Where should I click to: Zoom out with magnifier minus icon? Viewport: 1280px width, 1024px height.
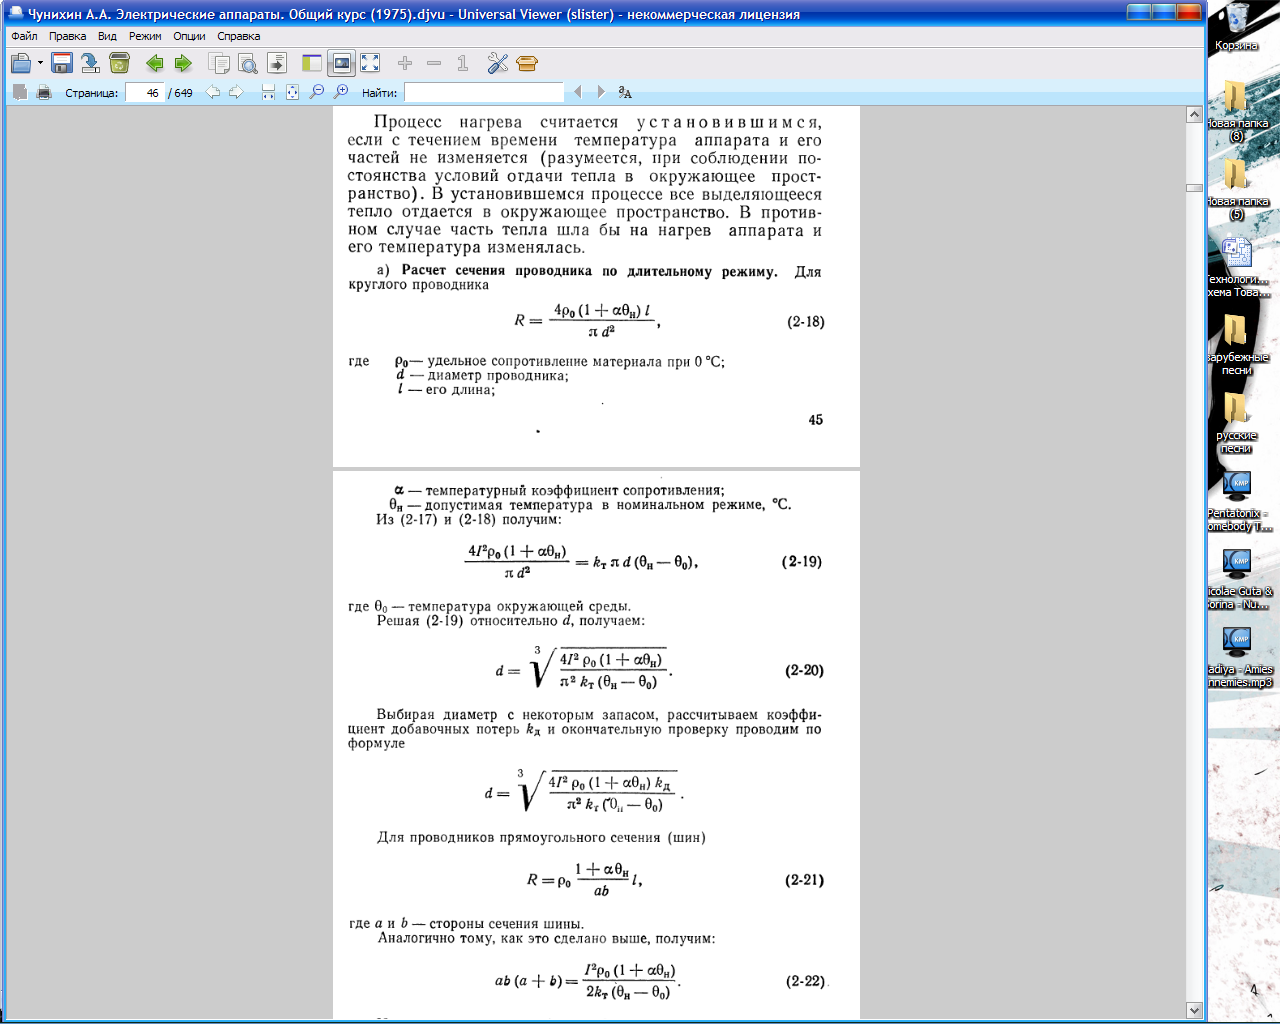coord(316,92)
